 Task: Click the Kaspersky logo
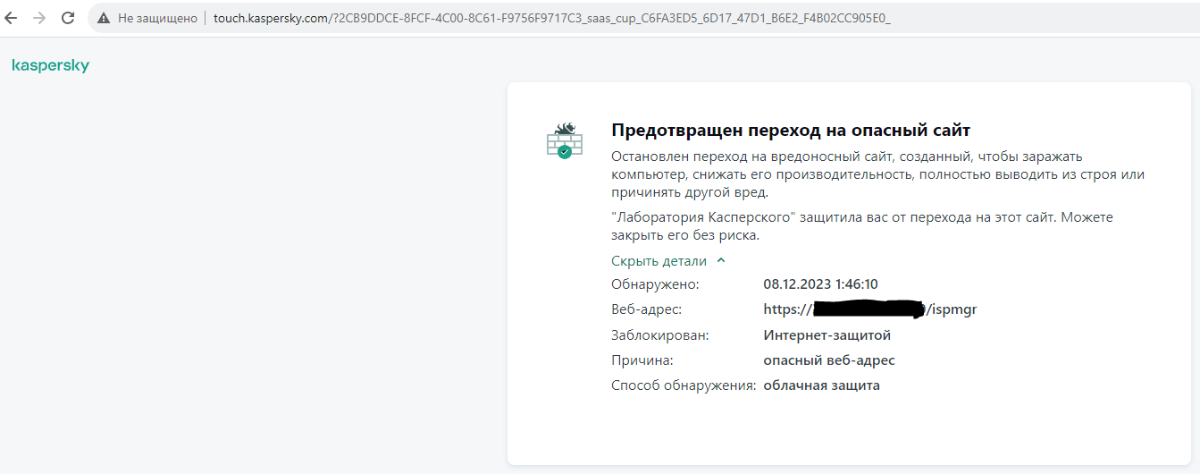pyautogui.click(x=50, y=65)
